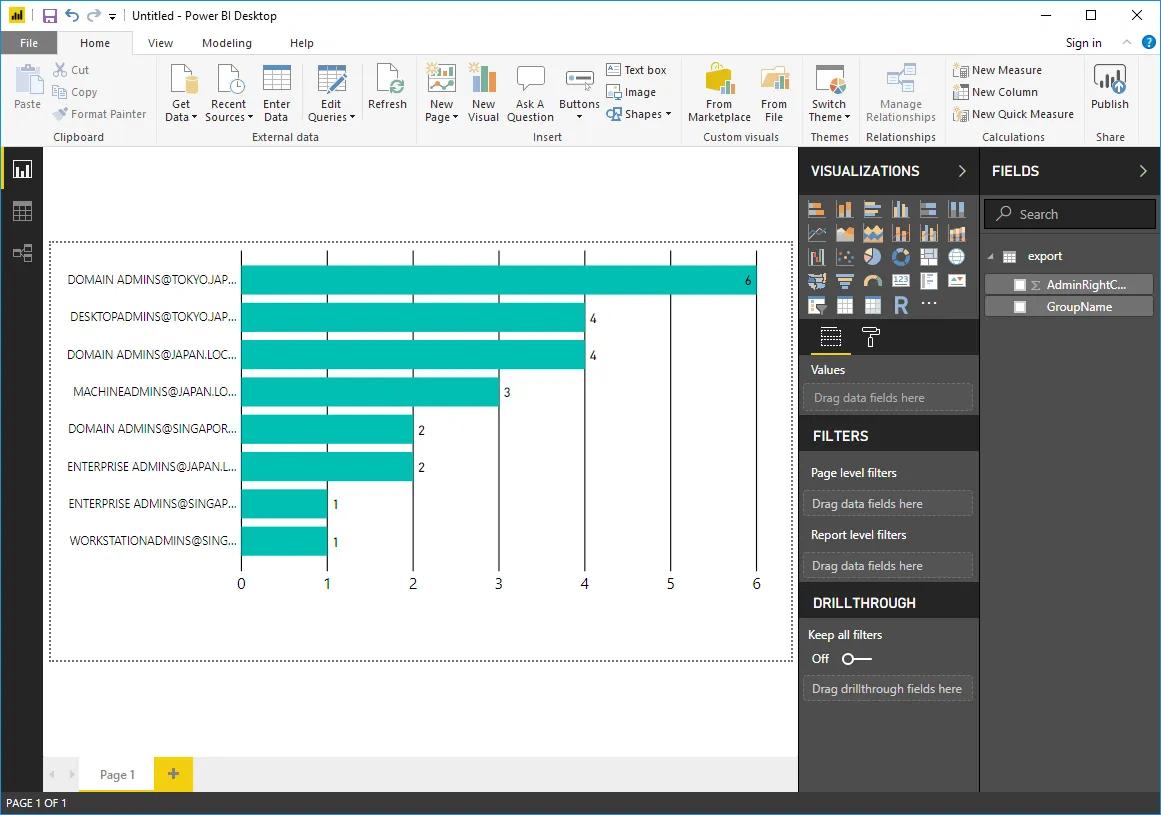Select the Pie chart visualization

(872, 257)
